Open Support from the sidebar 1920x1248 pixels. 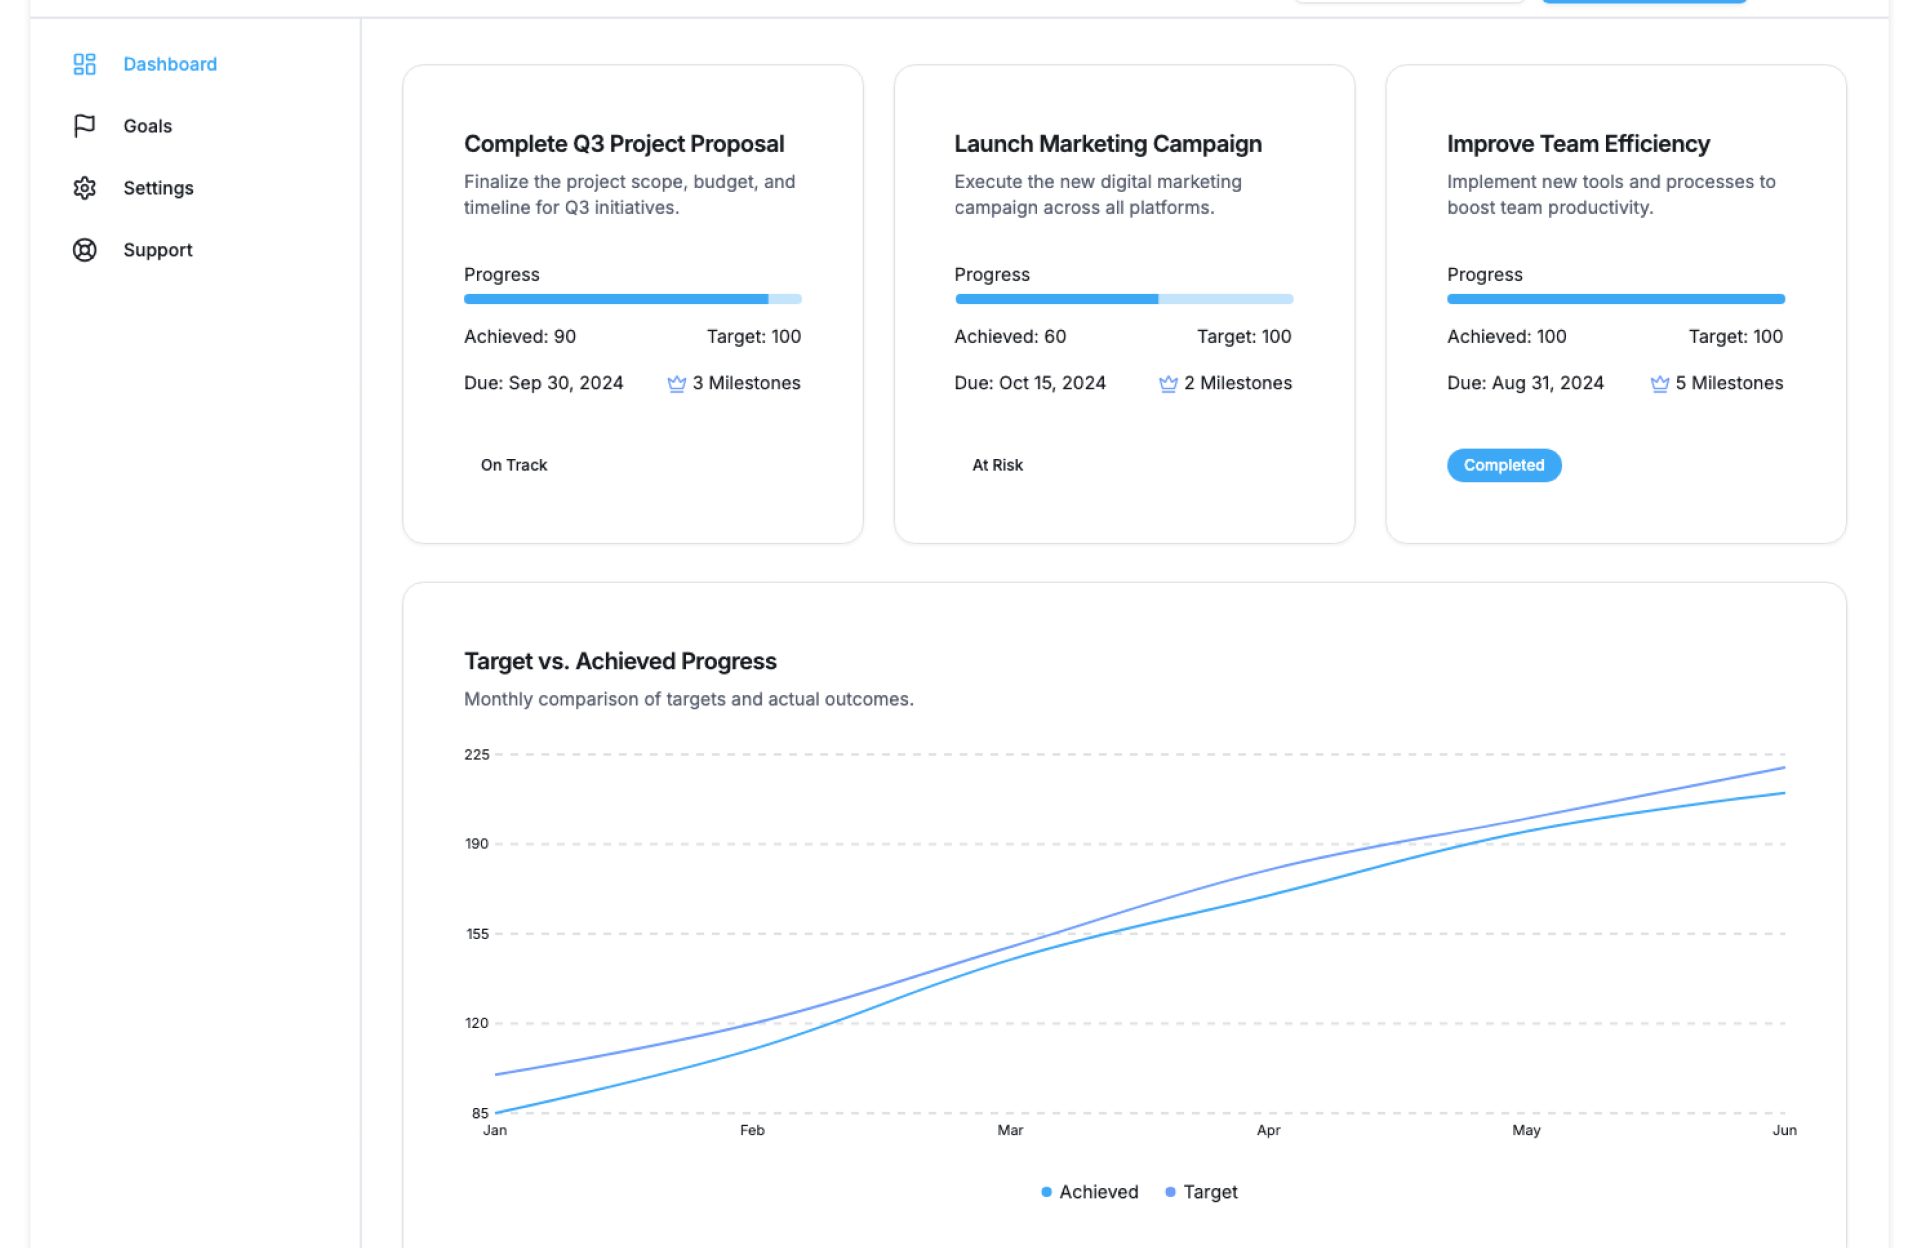click(x=158, y=250)
